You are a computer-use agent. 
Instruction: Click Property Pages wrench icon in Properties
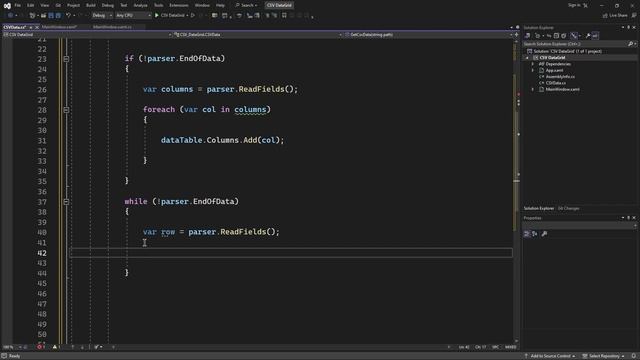[x=544, y=234]
